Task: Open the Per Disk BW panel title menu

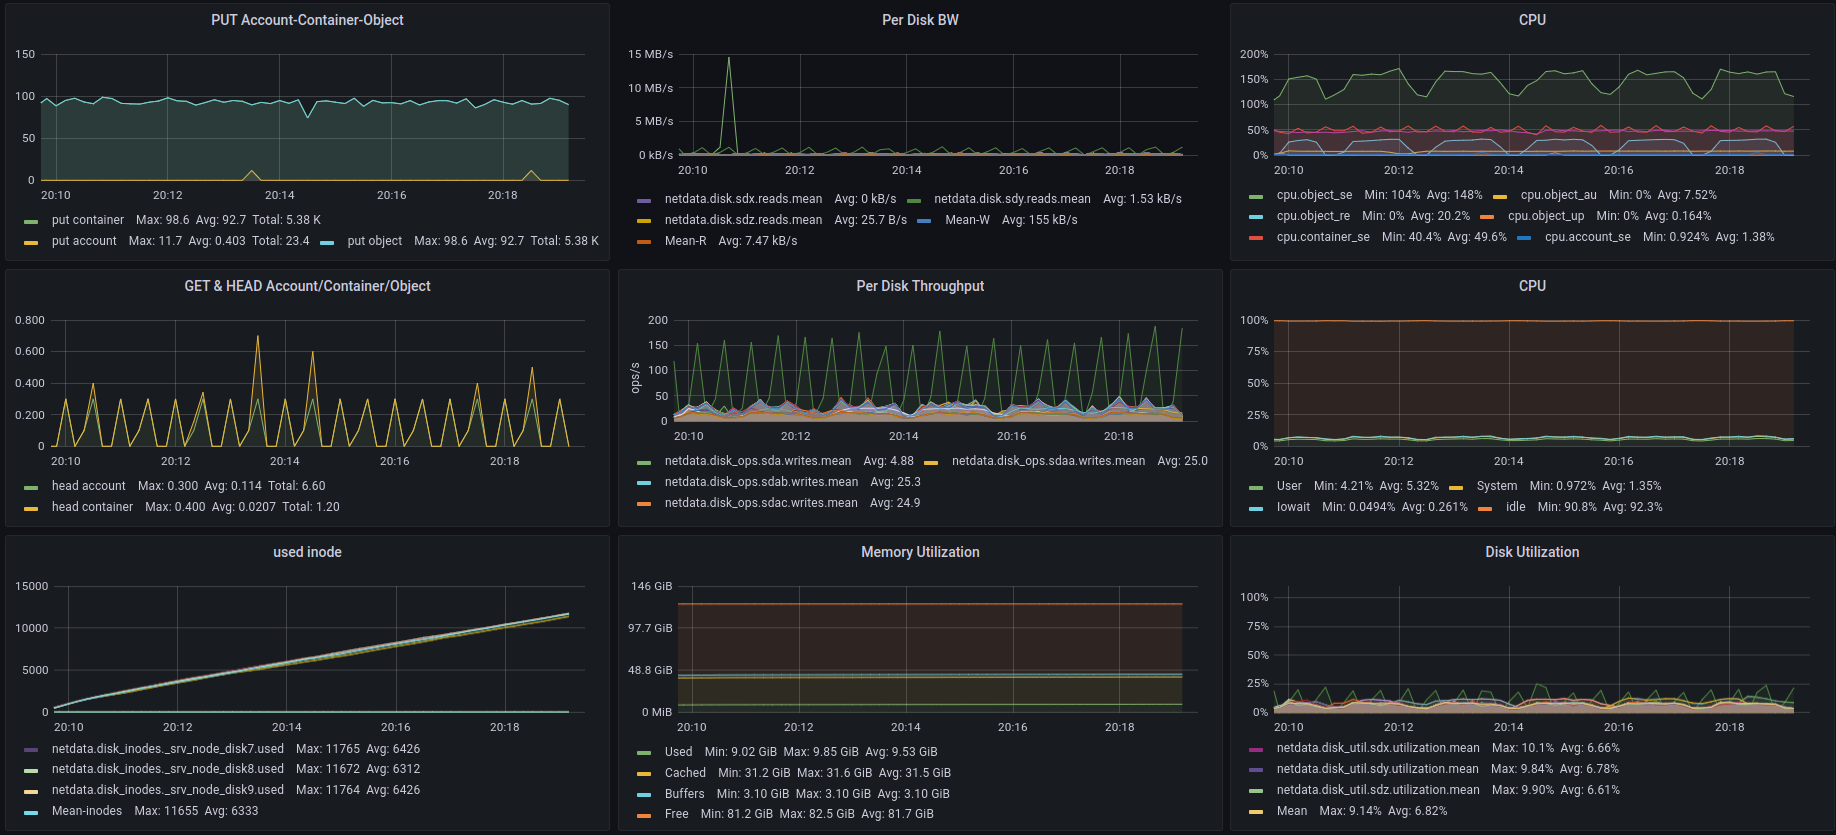Action: point(919,20)
